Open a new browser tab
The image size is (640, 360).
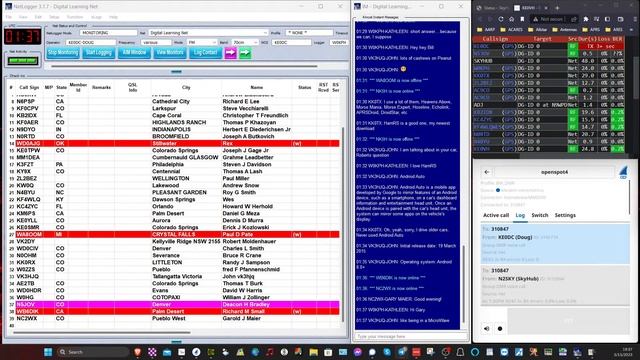[x=557, y=8]
